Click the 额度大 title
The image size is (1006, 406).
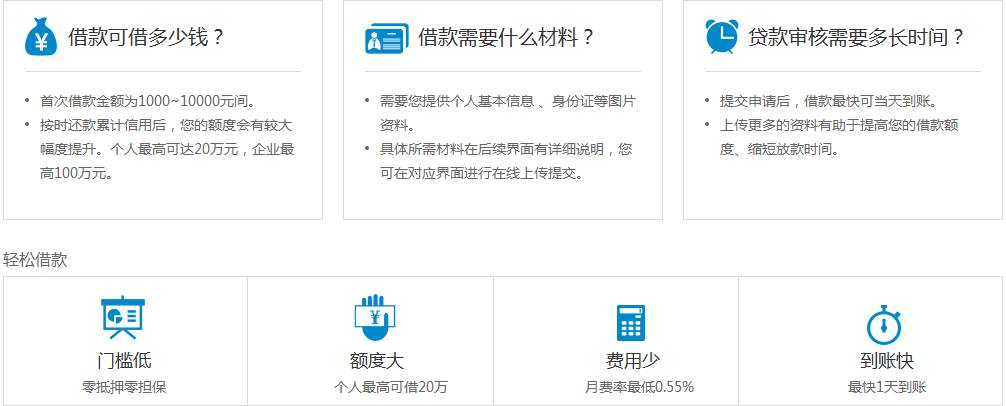click(377, 360)
